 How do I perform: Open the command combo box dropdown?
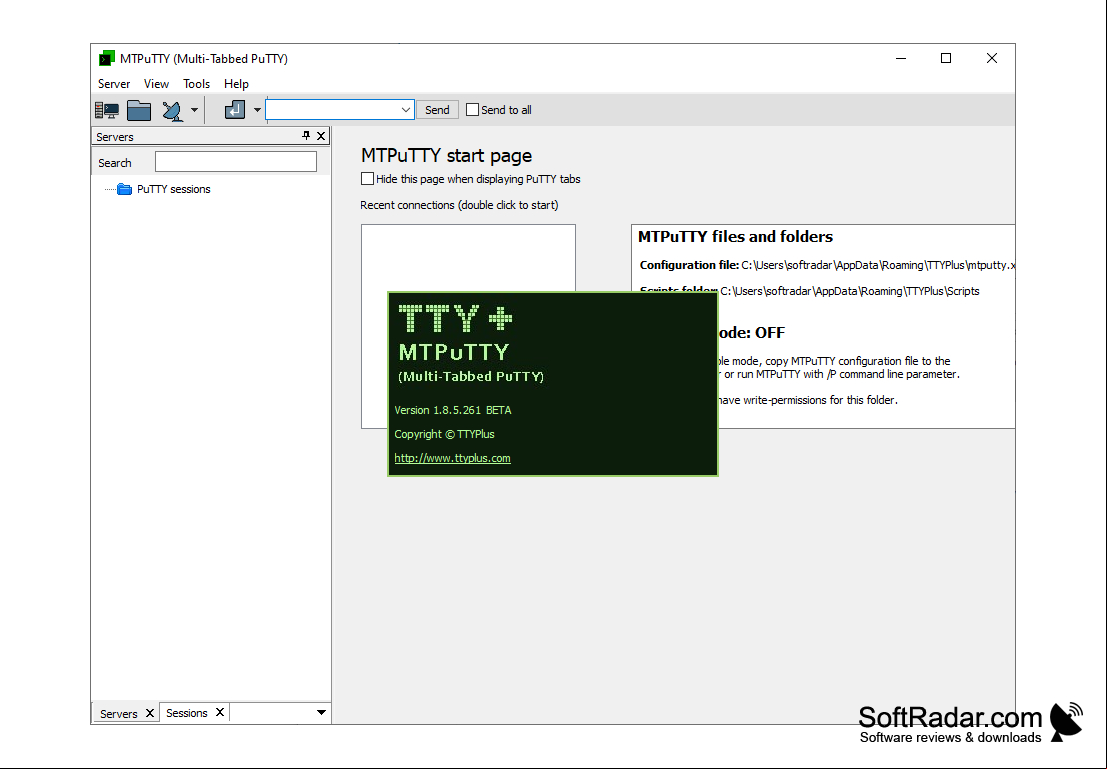(x=405, y=109)
